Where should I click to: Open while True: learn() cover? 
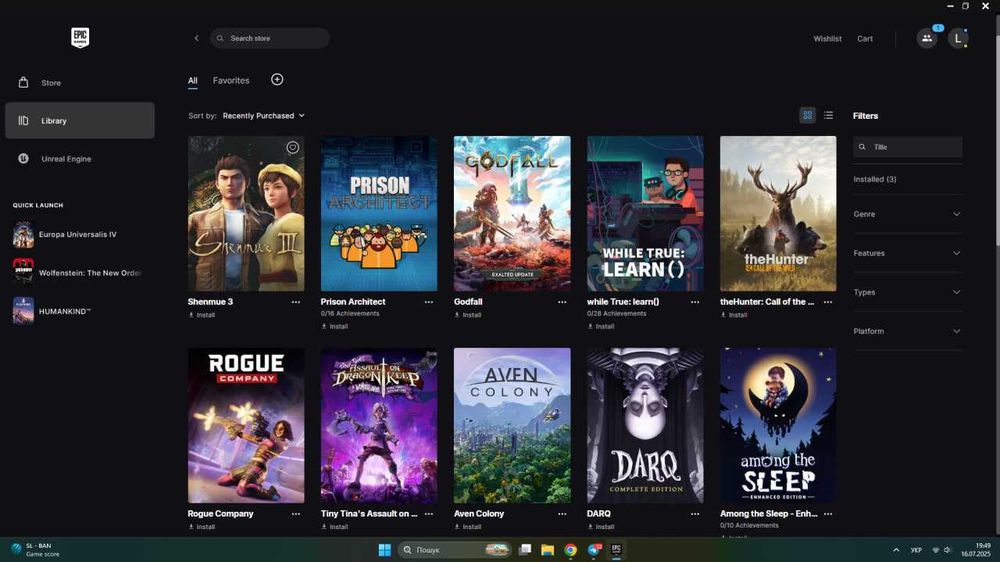tap(645, 214)
